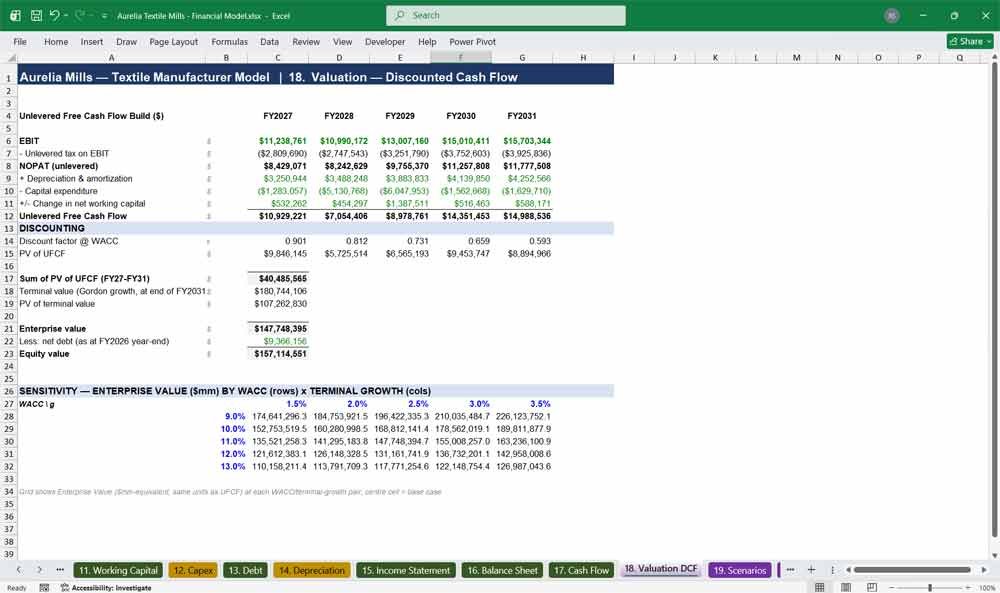Open the Data ribbon tab

(269, 41)
